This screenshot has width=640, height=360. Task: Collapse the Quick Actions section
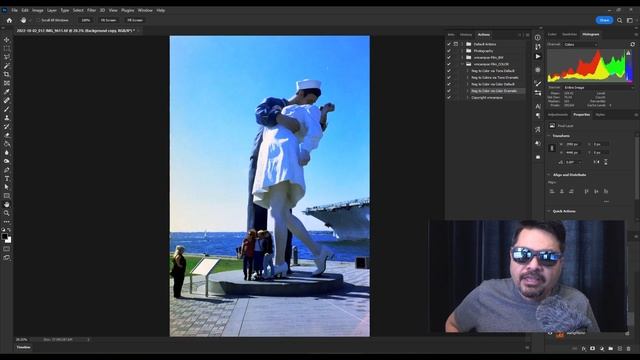(549, 211)
